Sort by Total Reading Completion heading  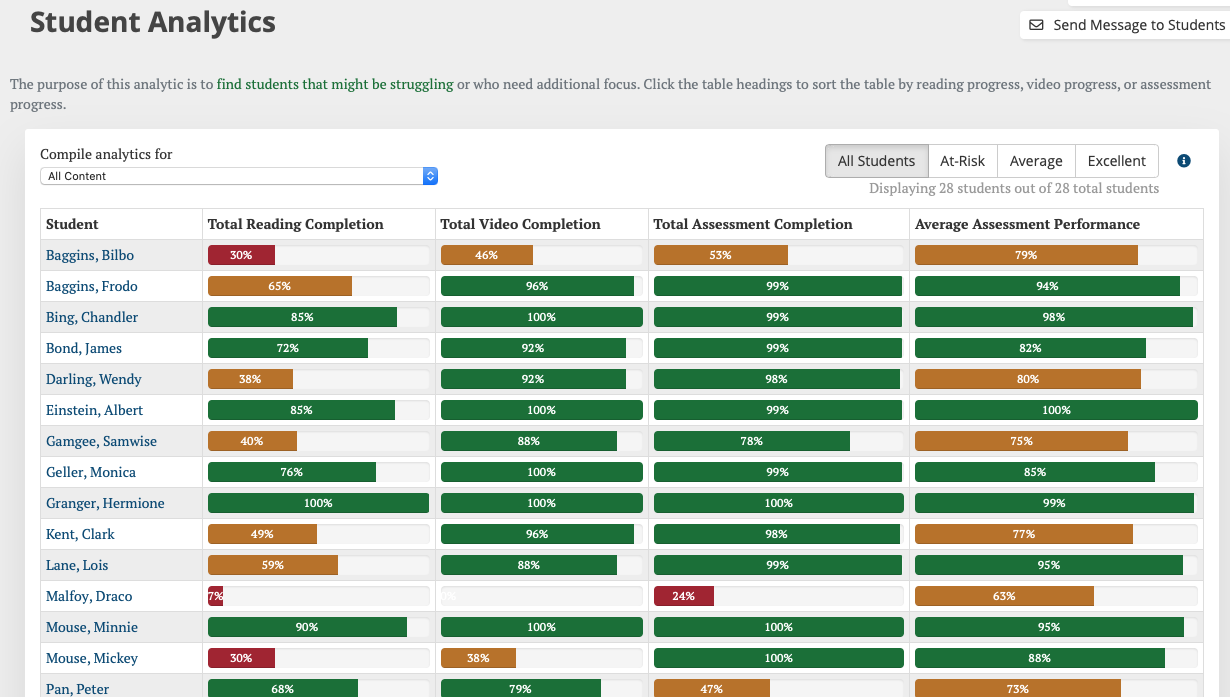point(295,224)
